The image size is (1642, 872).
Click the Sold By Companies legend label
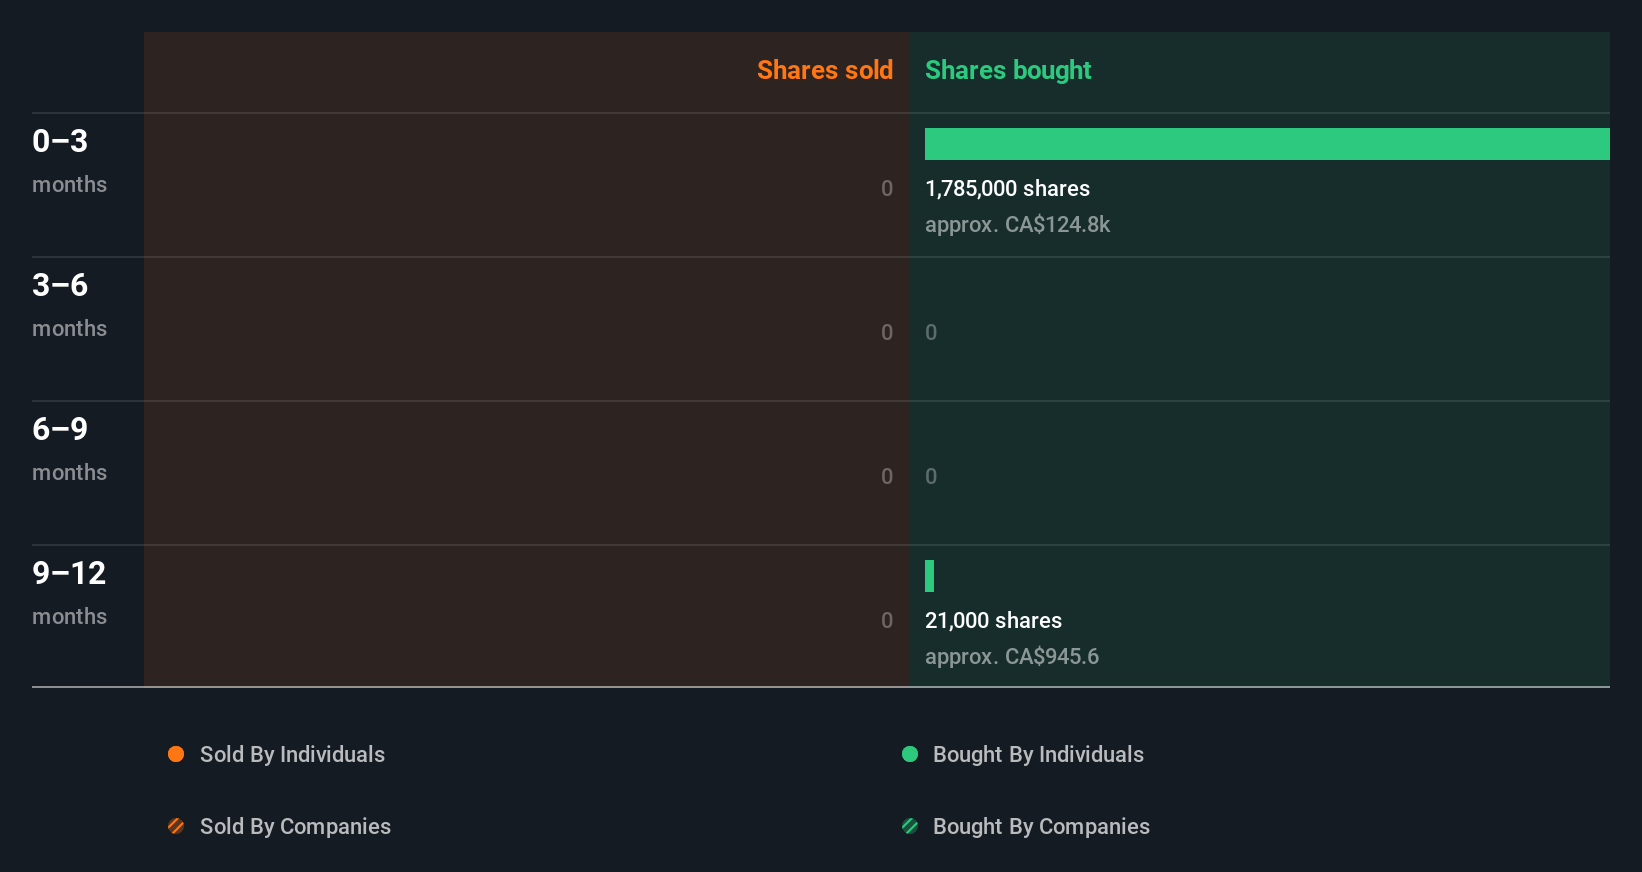pos(295,826)
